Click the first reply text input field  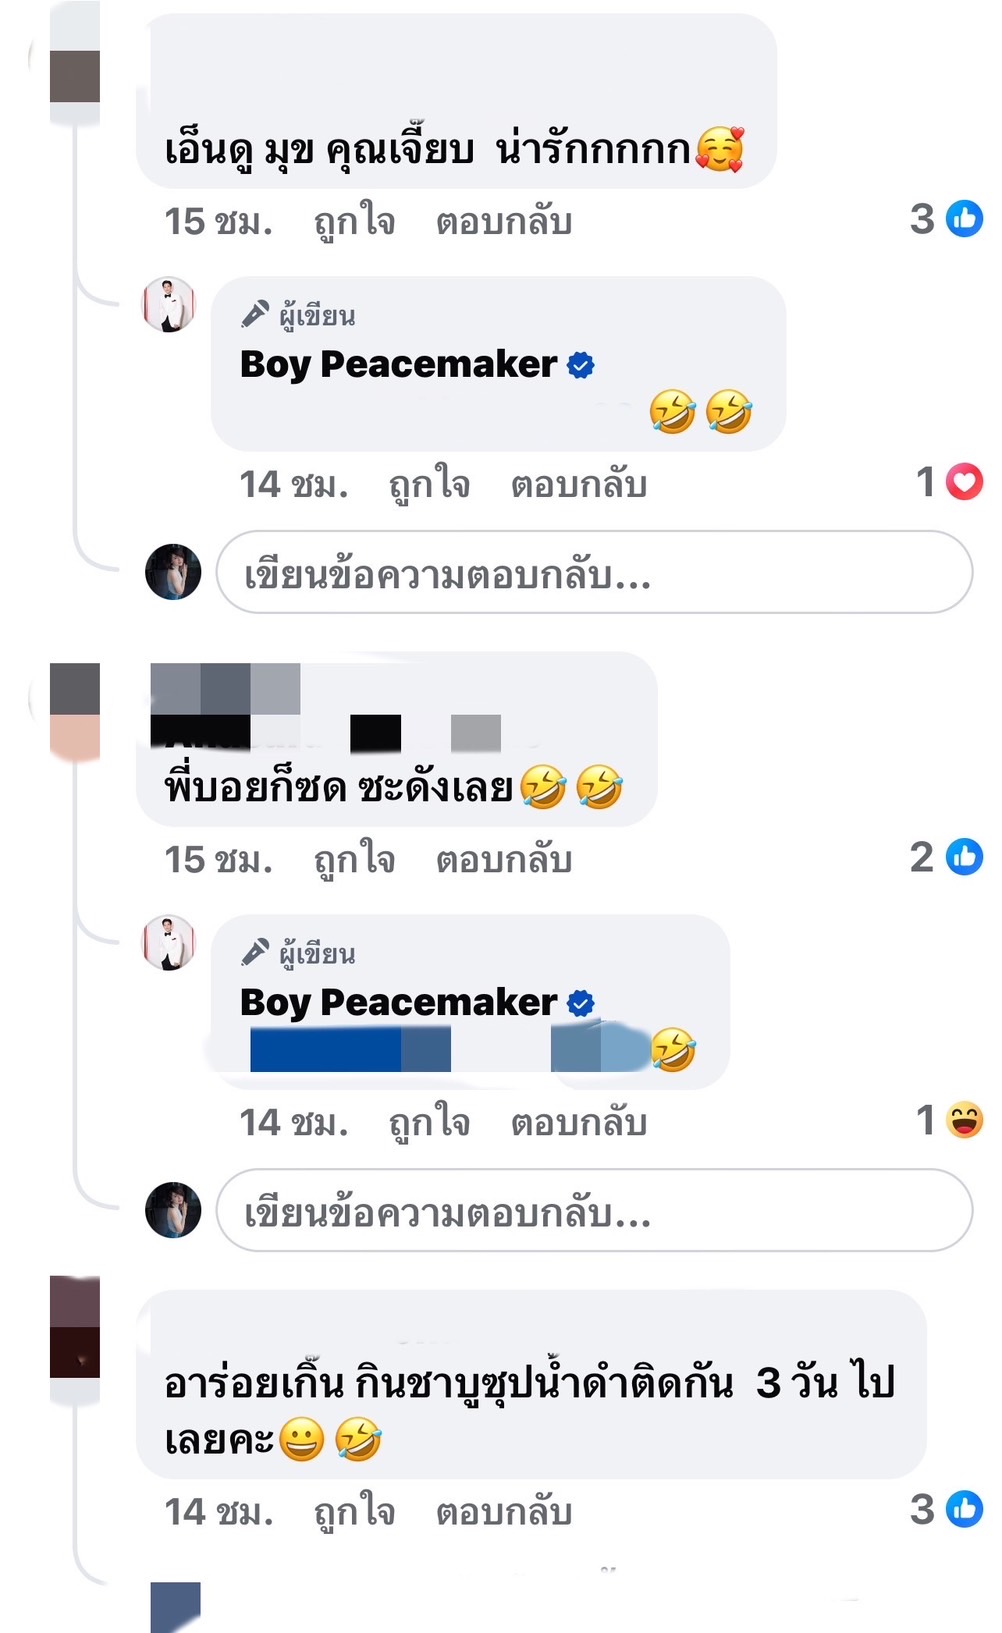tap(594, 572)
